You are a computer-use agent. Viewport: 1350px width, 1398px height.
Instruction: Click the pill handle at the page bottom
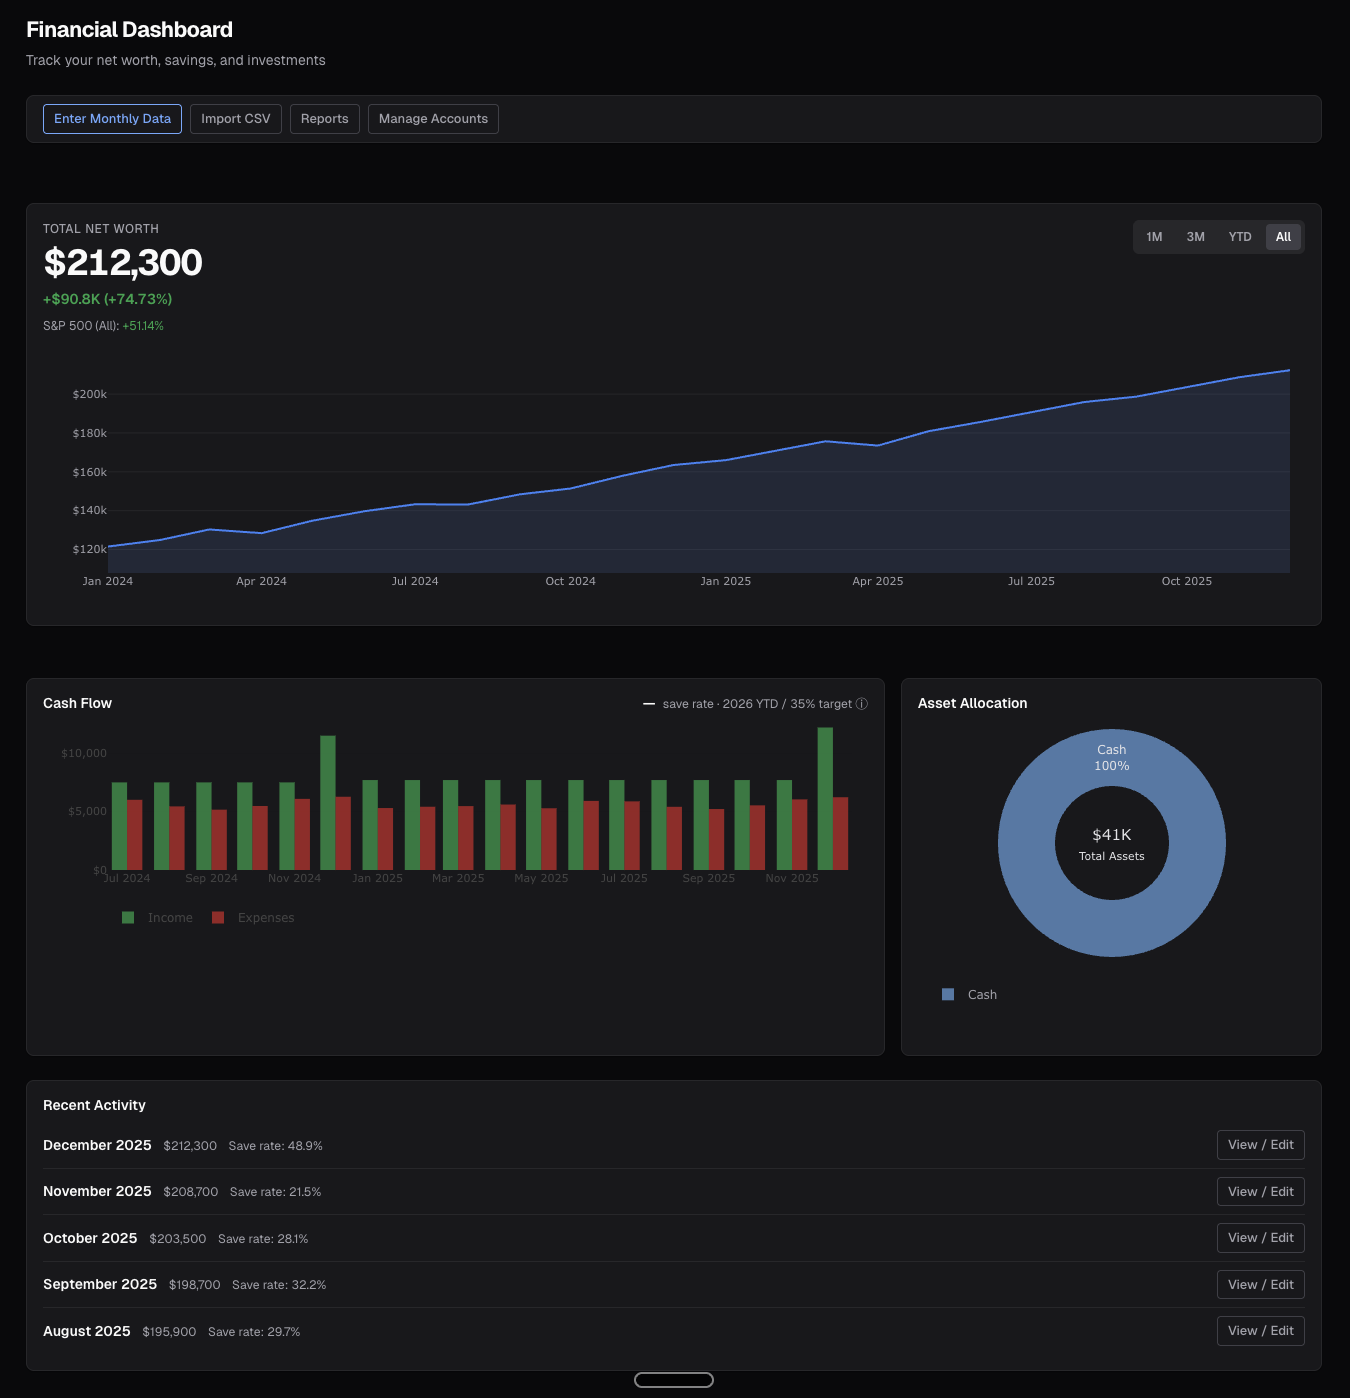point(674,1380)
